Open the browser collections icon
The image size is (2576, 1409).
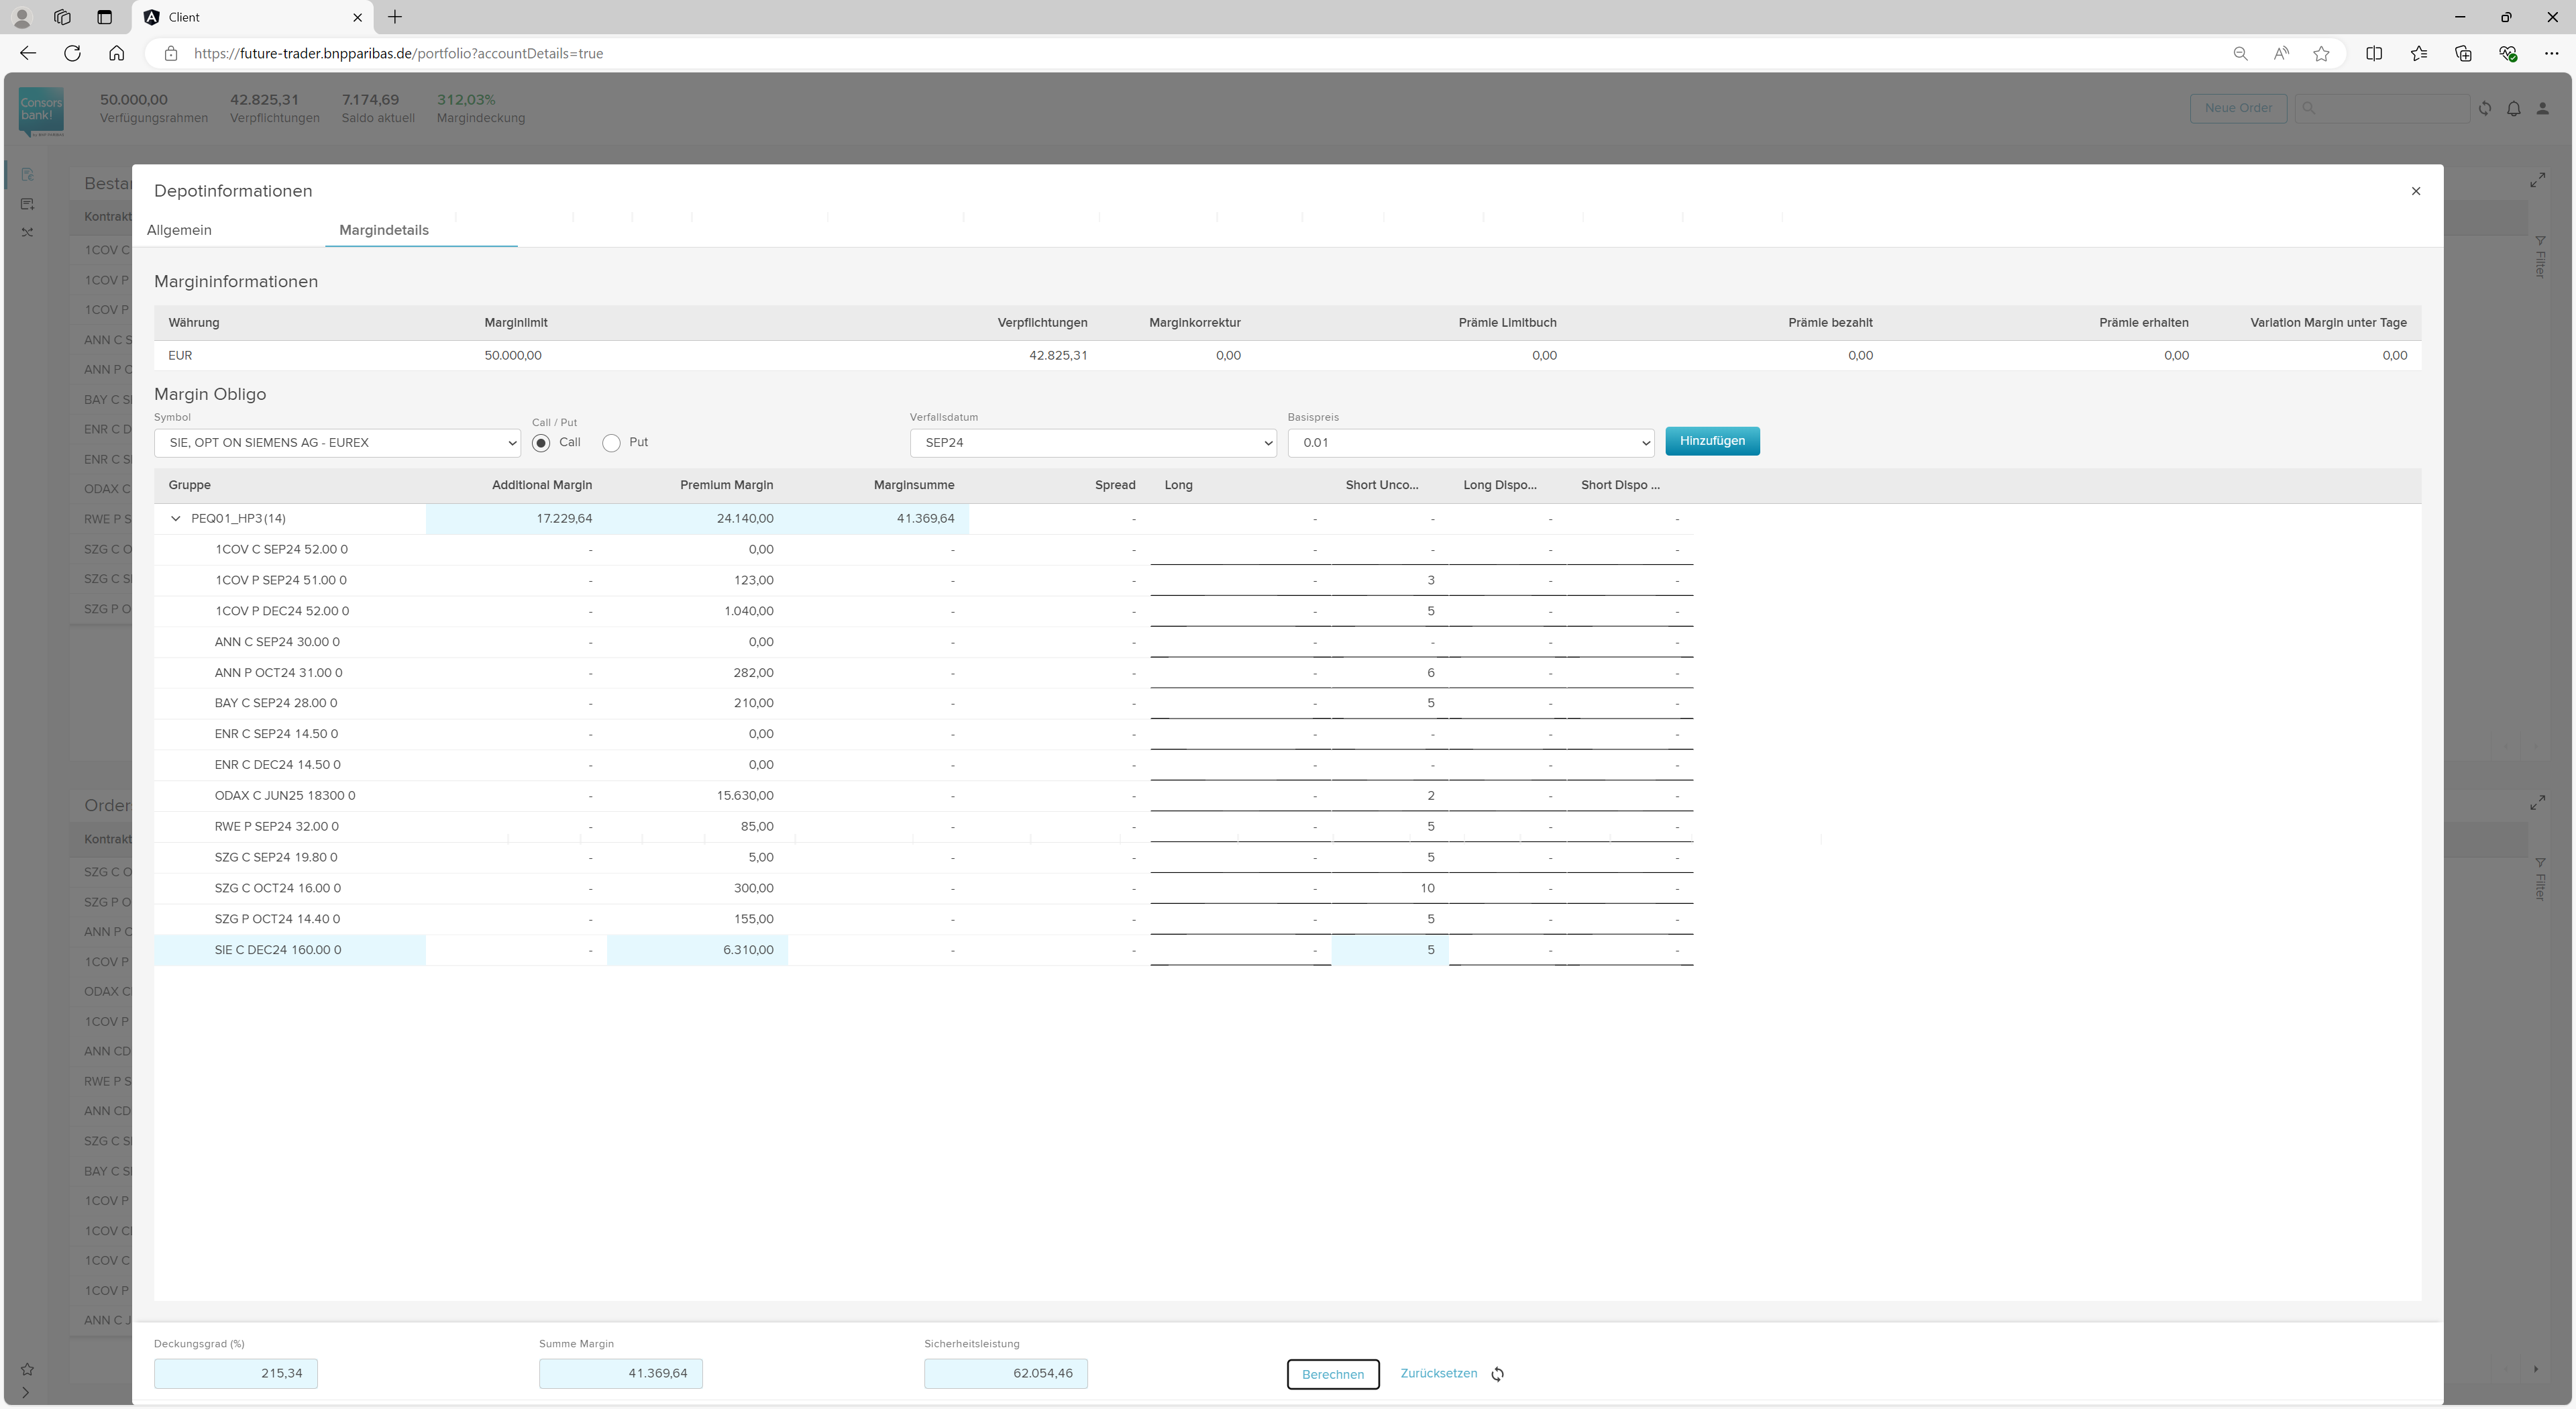pos(2463,53)
